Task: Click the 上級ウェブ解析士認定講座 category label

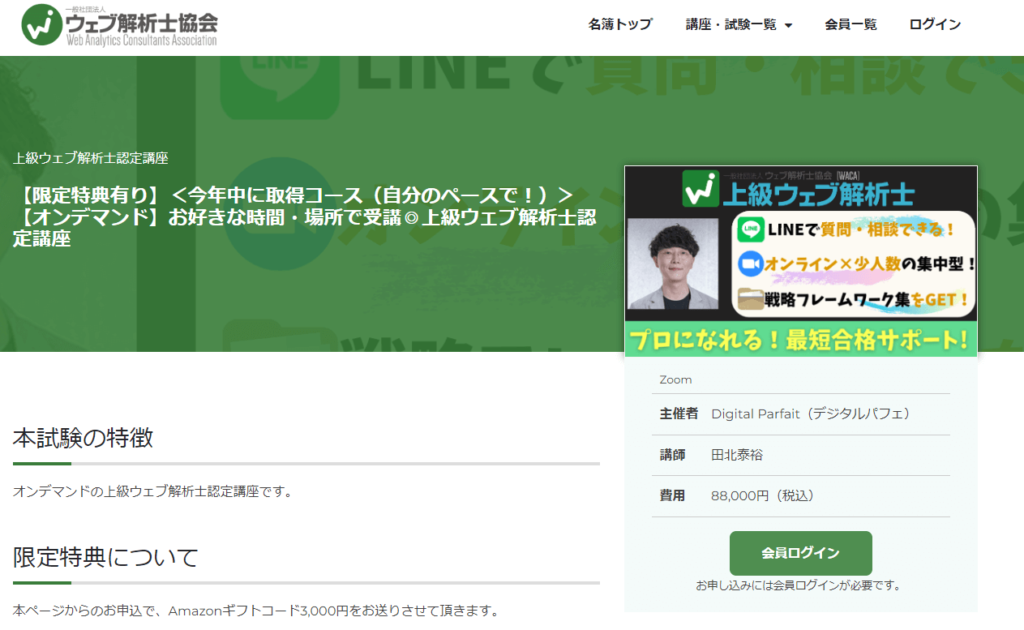Action: point(91,158)
